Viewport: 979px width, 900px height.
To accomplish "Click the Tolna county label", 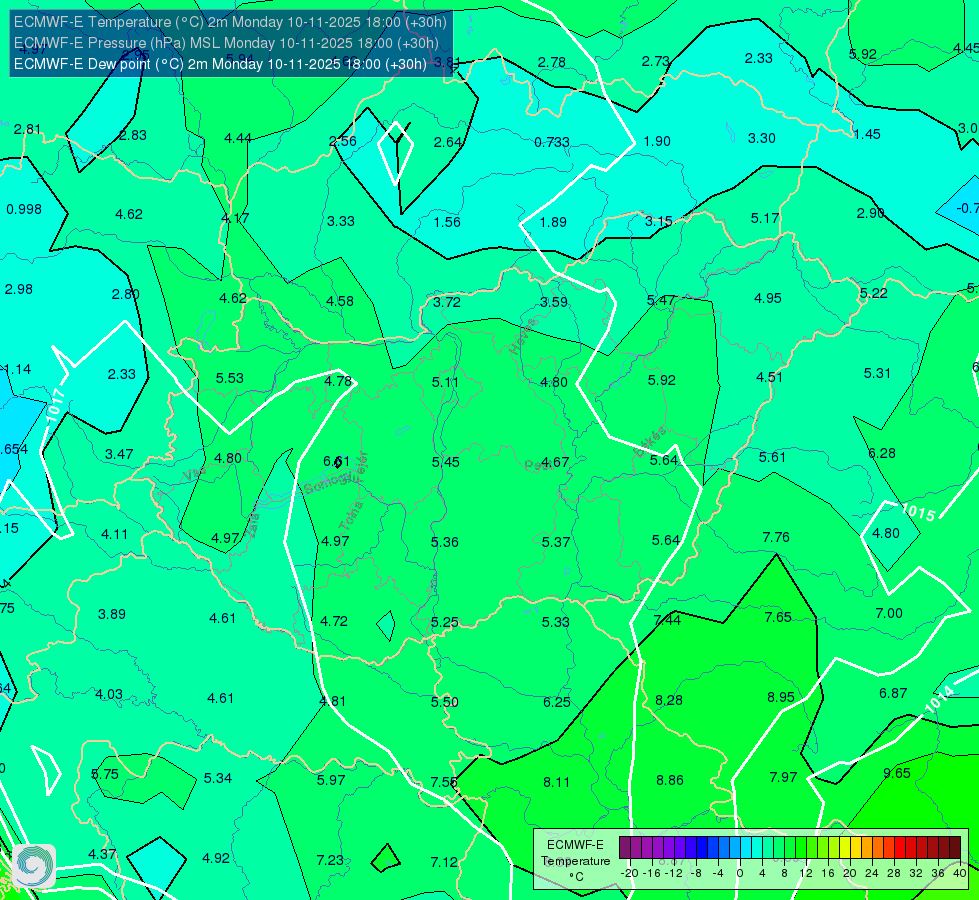I will [351, 516].
